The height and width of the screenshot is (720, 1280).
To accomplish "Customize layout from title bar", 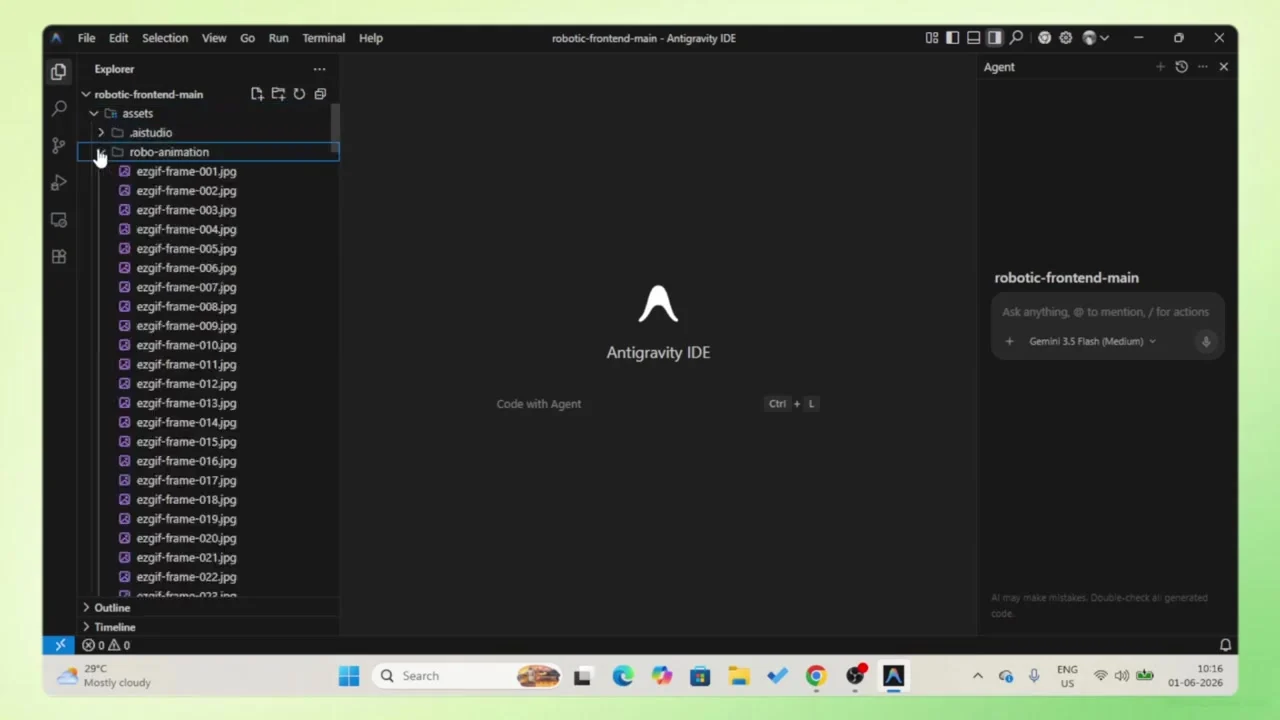I will click(932, 38).
